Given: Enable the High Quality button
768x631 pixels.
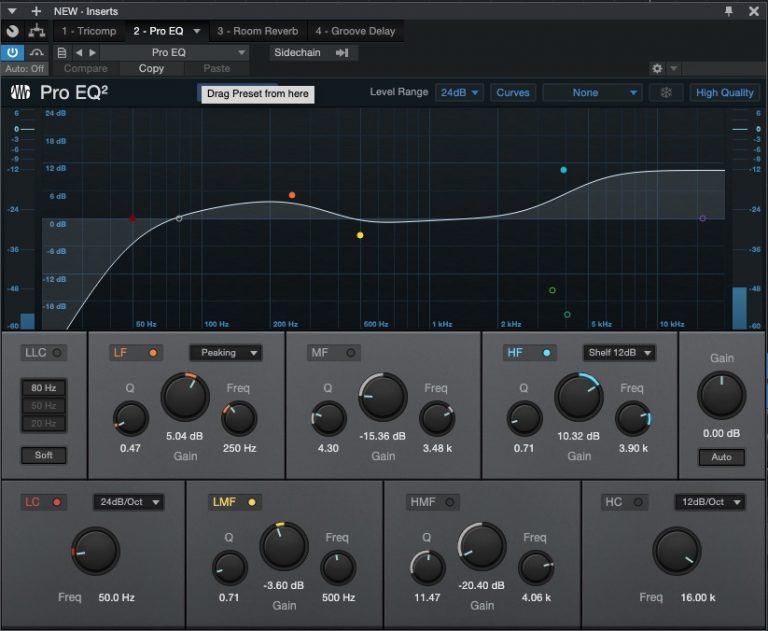Looking at the screenshot, I should 725,93.
